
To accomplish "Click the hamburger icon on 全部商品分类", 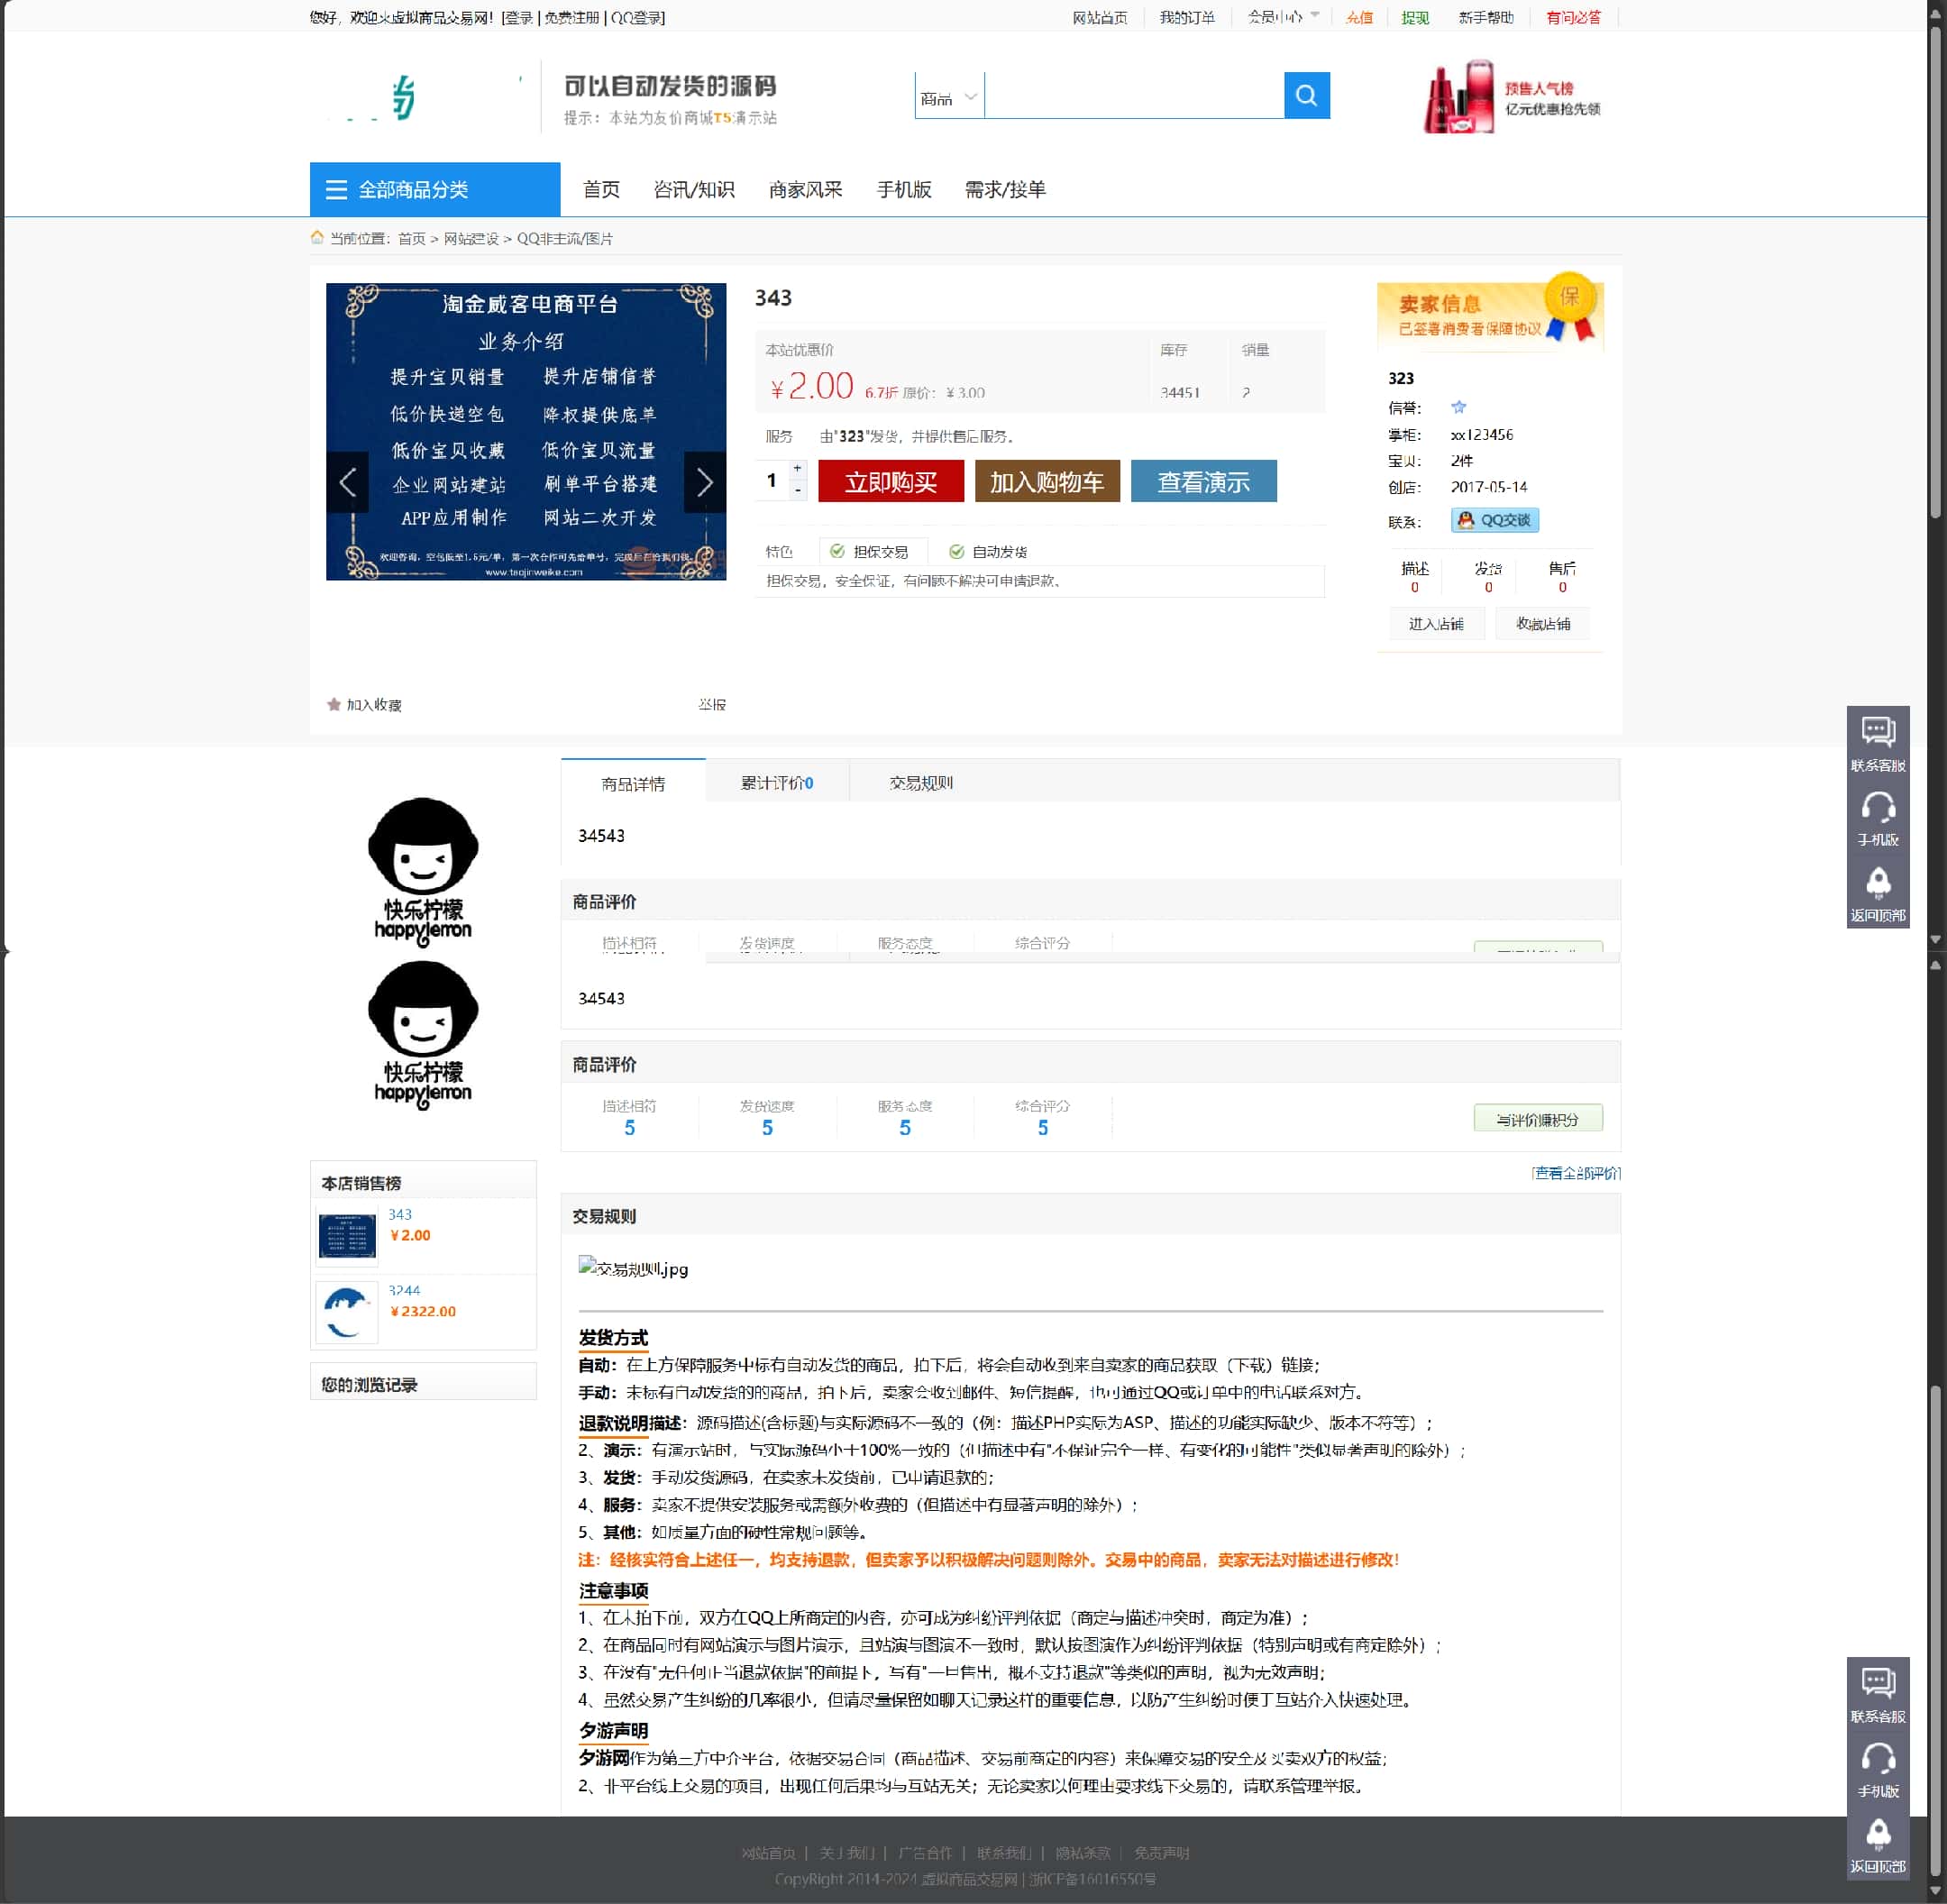I will [x=336, y=190].
